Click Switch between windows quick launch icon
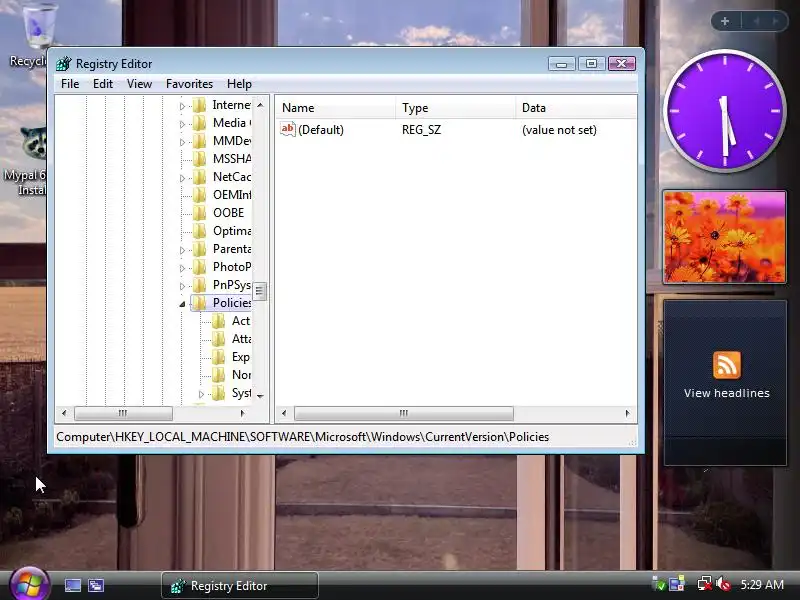 96,585
